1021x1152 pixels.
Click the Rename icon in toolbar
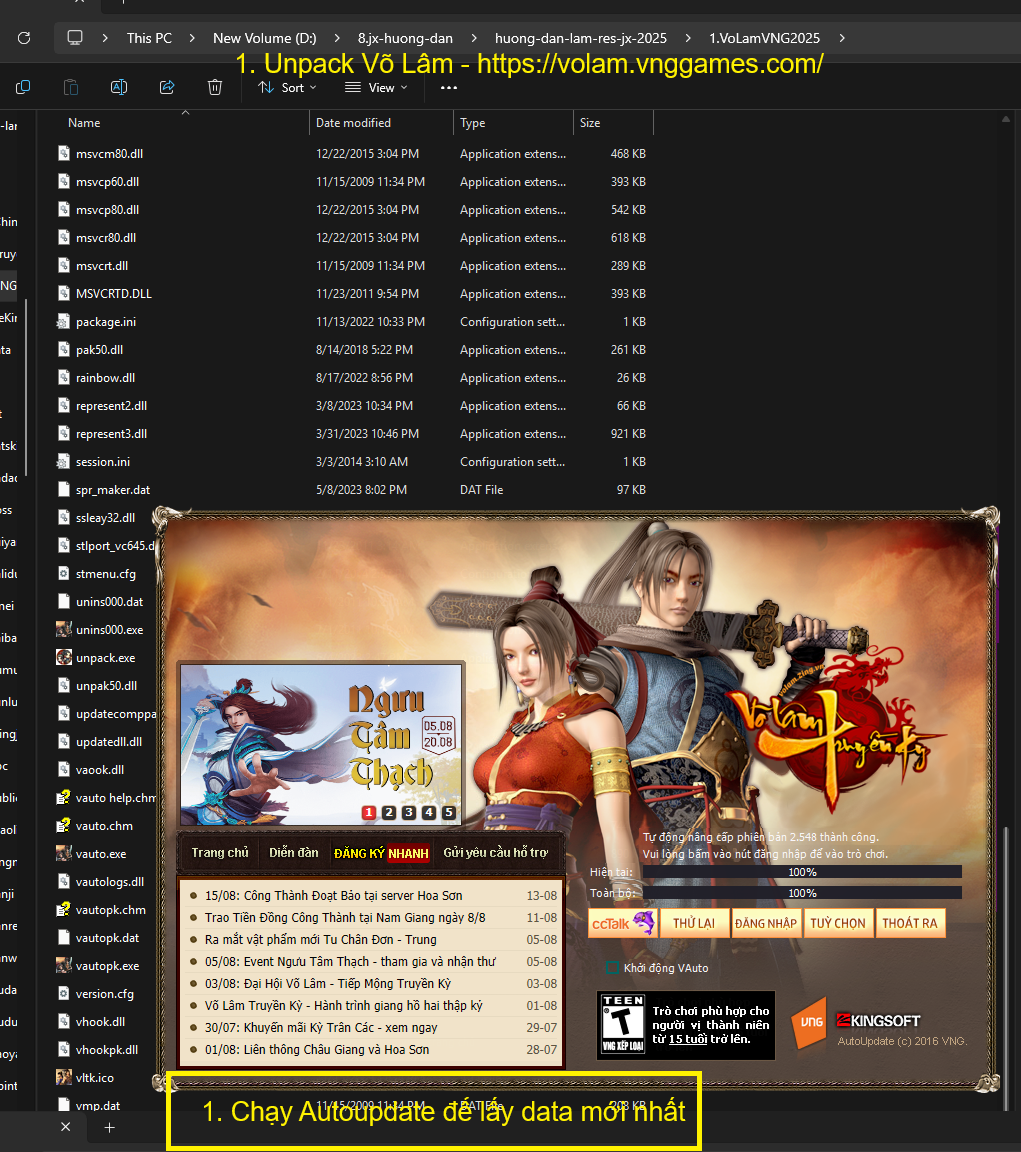point(118,88)
